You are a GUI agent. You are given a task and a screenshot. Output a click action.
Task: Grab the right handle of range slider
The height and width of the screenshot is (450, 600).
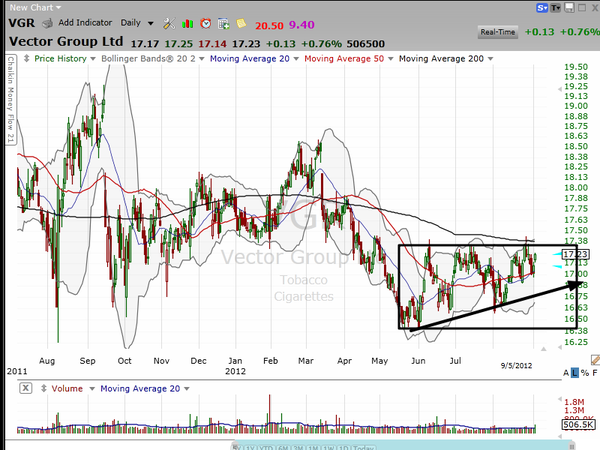point(572,445)
